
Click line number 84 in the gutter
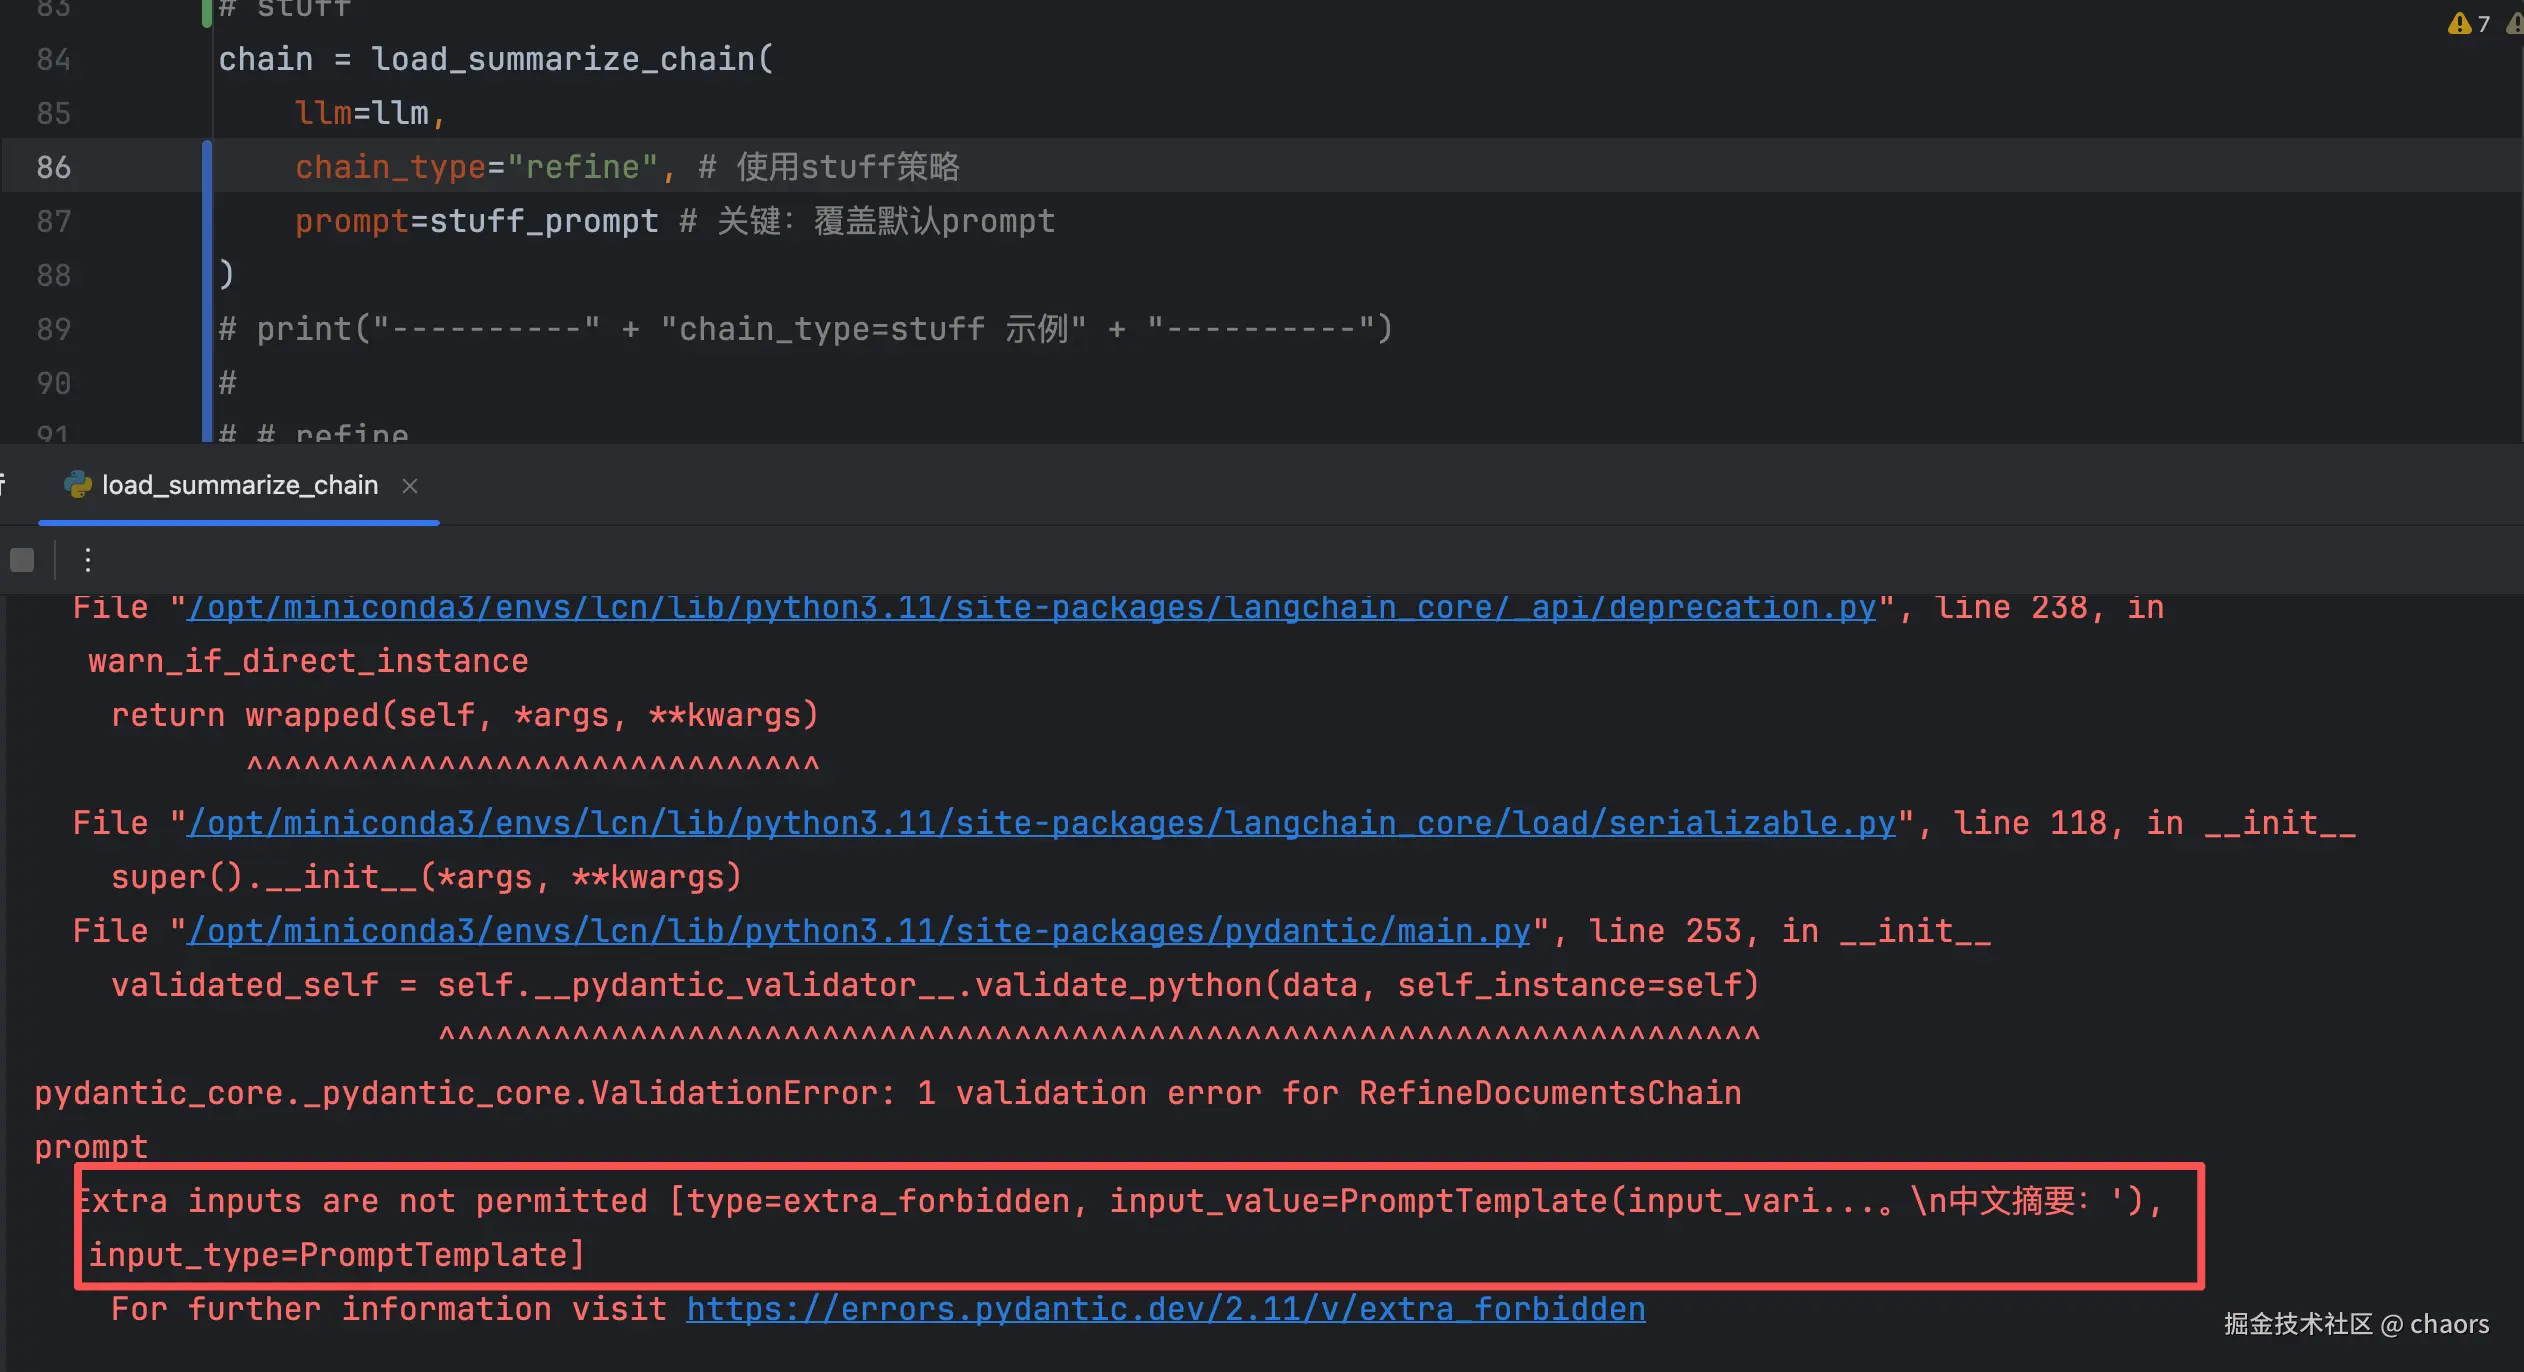click(54, 59)
